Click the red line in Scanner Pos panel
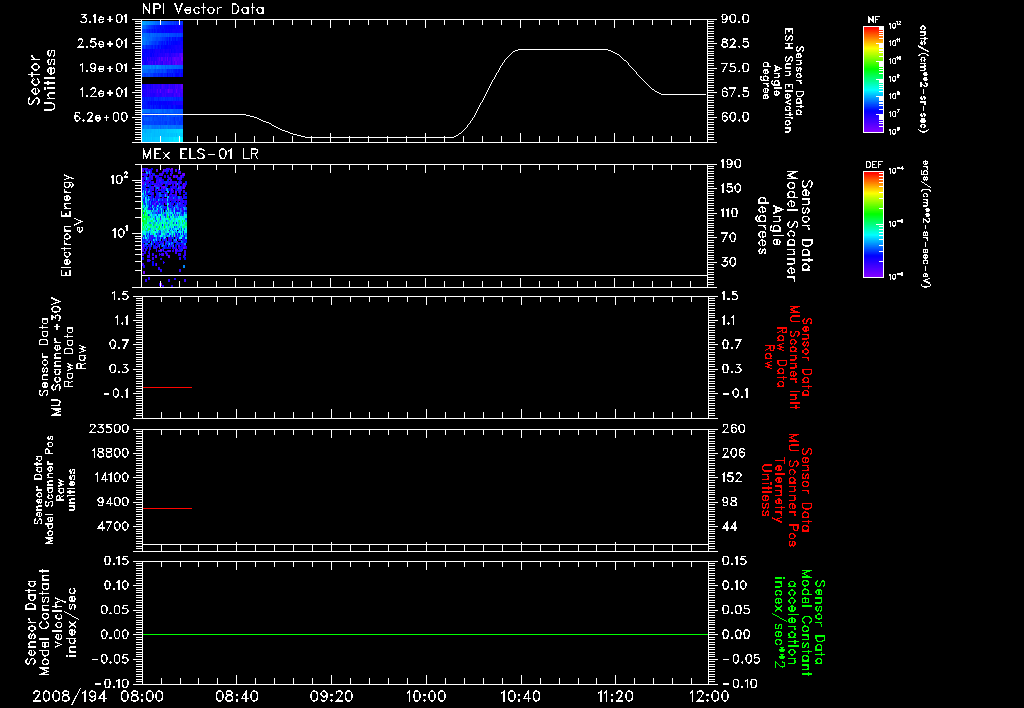1024x708 pixels. [167, 508]
